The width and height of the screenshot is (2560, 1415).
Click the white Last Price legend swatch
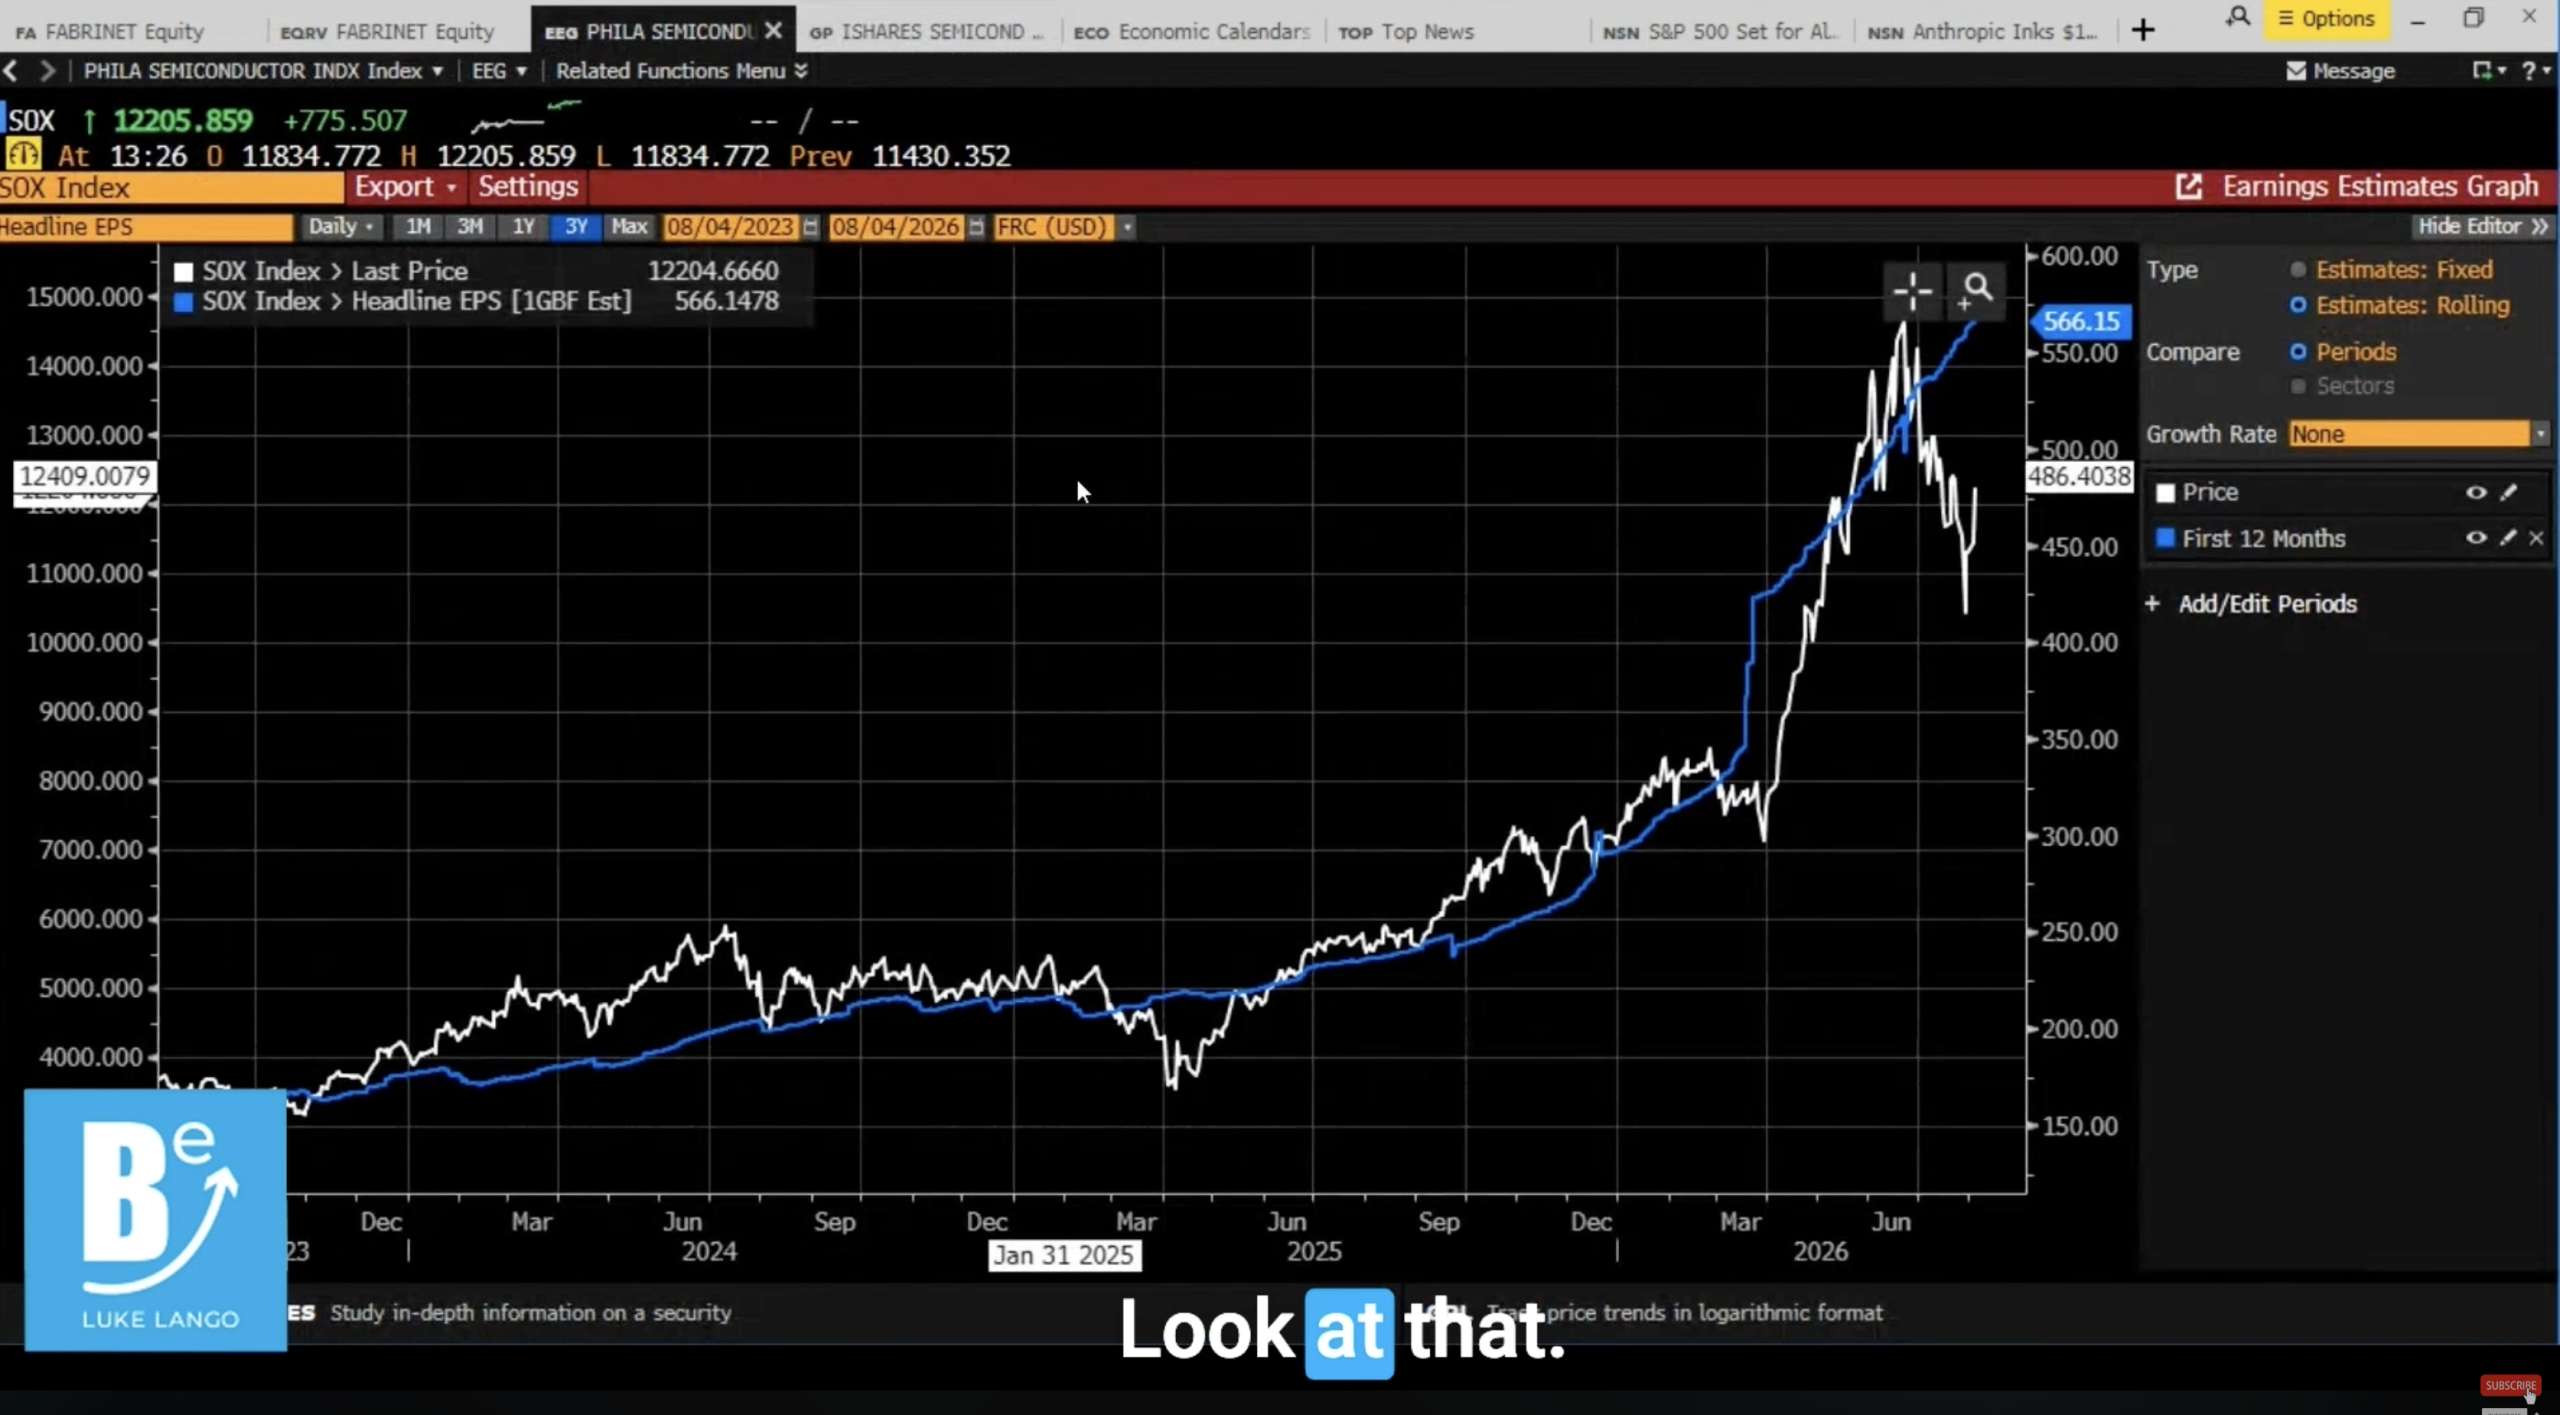point(183,272)
